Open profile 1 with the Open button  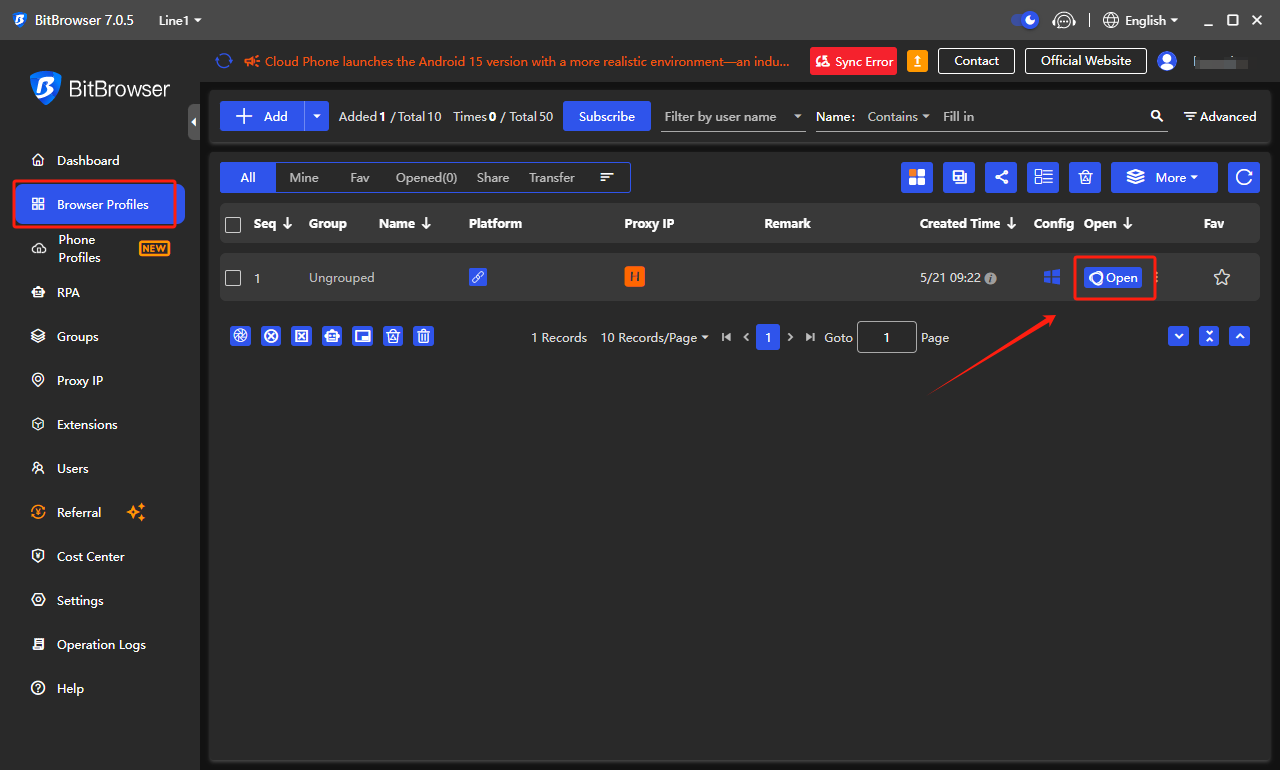coord(1113,278)
